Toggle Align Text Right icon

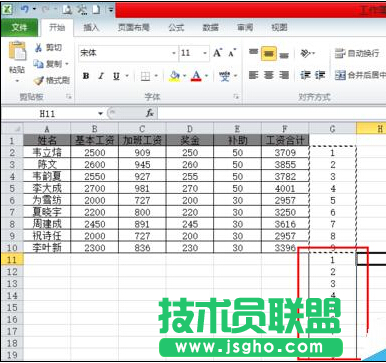click(284, 75)
